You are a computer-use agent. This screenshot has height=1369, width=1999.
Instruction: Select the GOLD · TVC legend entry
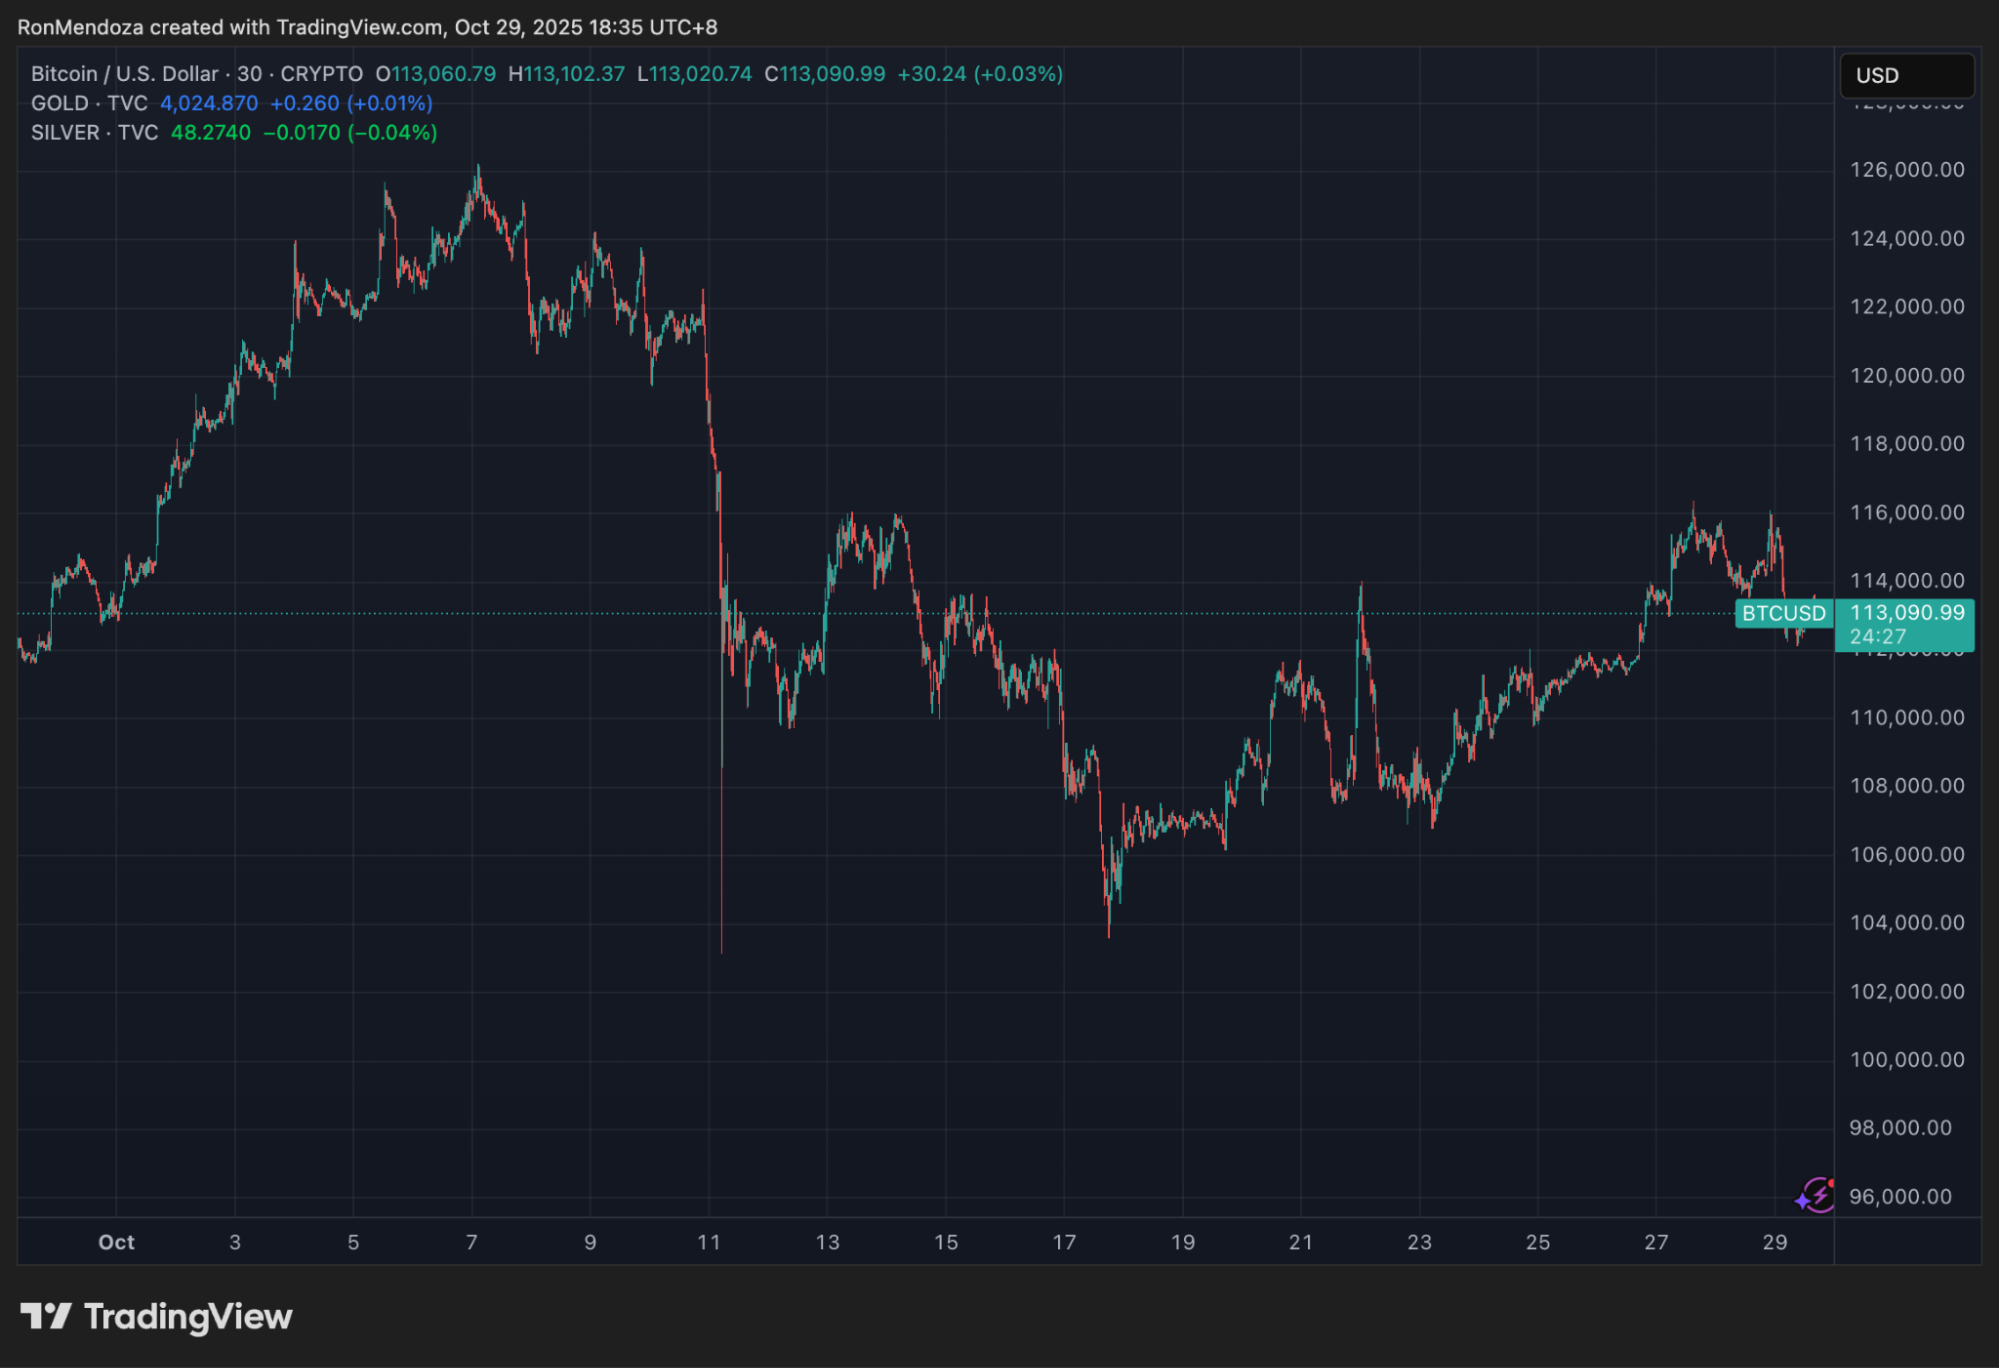(x=89, y=103)
